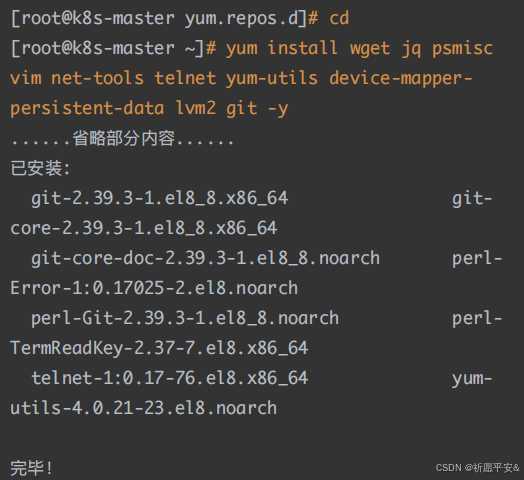Select the 'device-mapper-' text on second command line

(401, 79)
